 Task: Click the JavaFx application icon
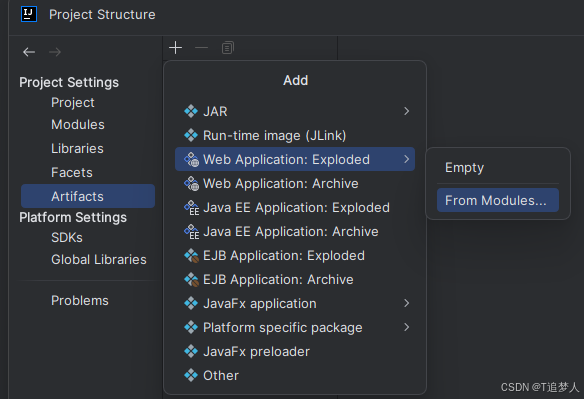click(x=191, y=303)
